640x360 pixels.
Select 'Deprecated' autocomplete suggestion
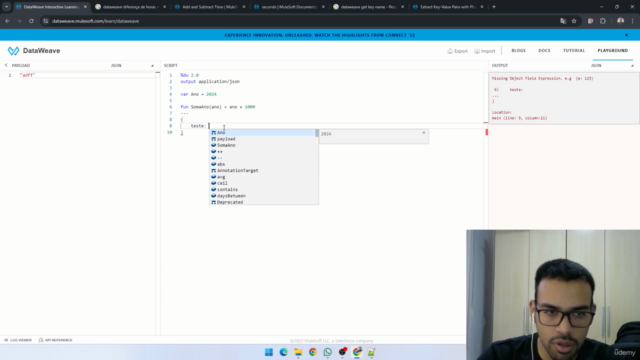(263, 202)
